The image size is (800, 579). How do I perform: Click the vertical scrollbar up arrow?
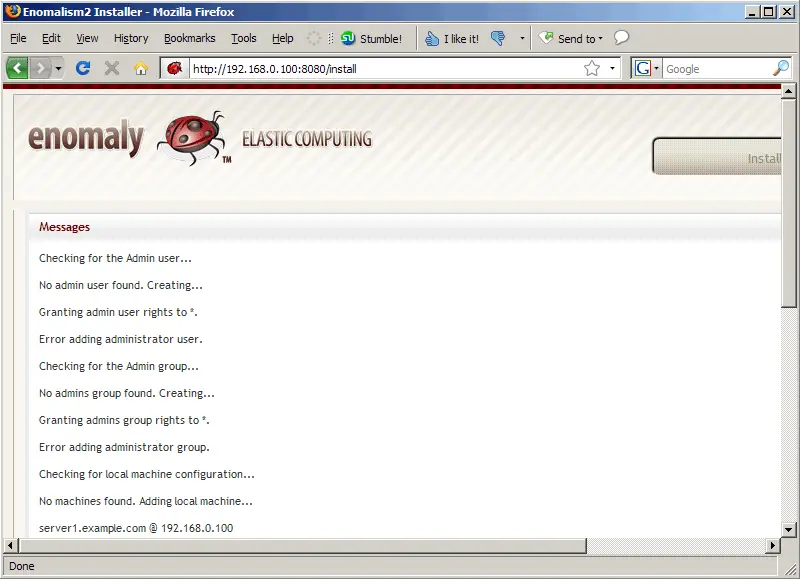point(788,91)
